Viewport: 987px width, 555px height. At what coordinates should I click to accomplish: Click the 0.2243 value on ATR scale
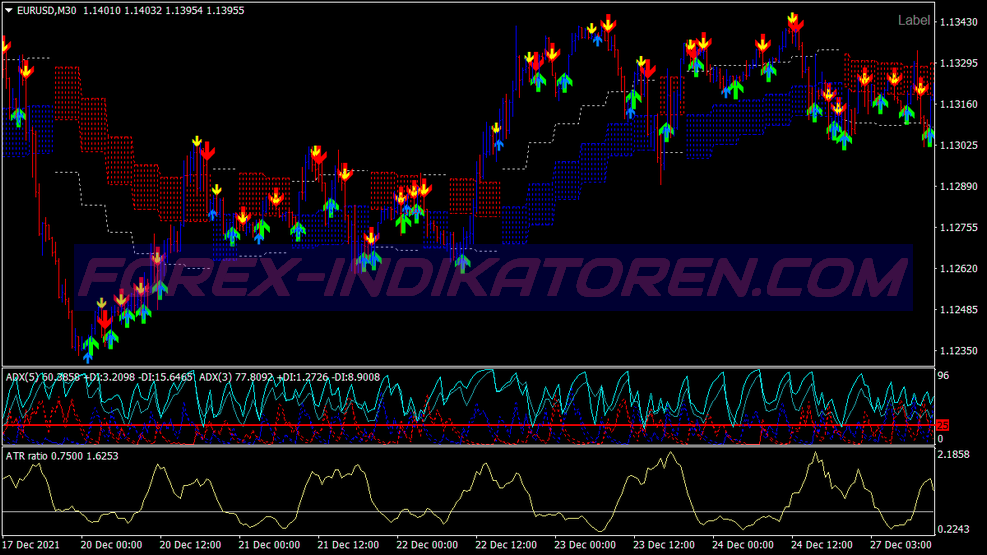click(x=957, y=530)
